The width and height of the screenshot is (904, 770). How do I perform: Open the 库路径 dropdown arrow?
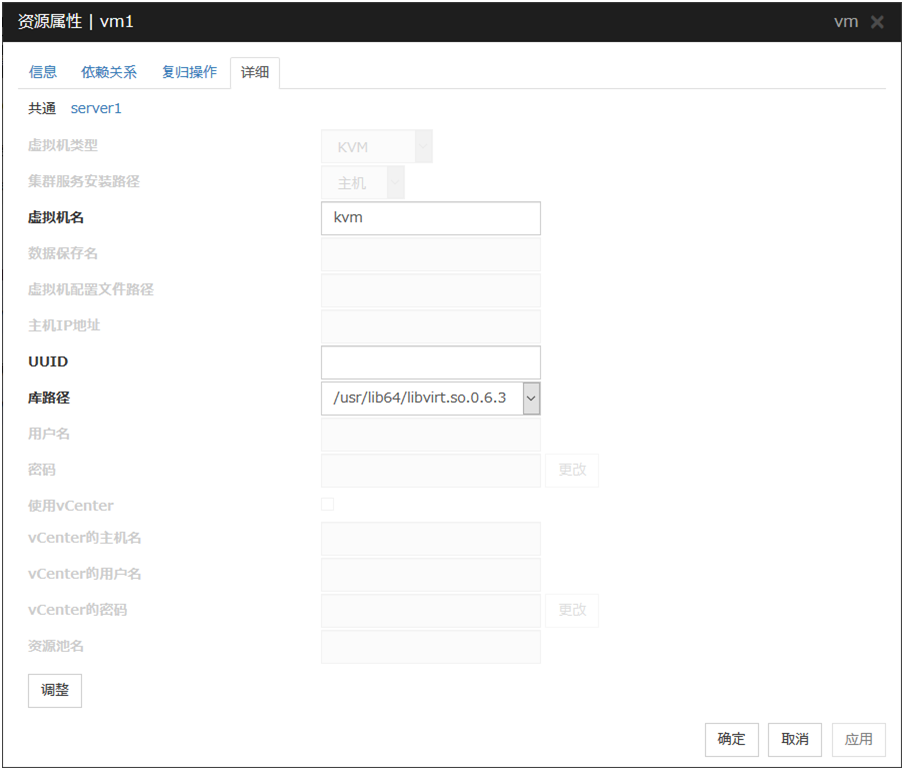coord(531,398)
